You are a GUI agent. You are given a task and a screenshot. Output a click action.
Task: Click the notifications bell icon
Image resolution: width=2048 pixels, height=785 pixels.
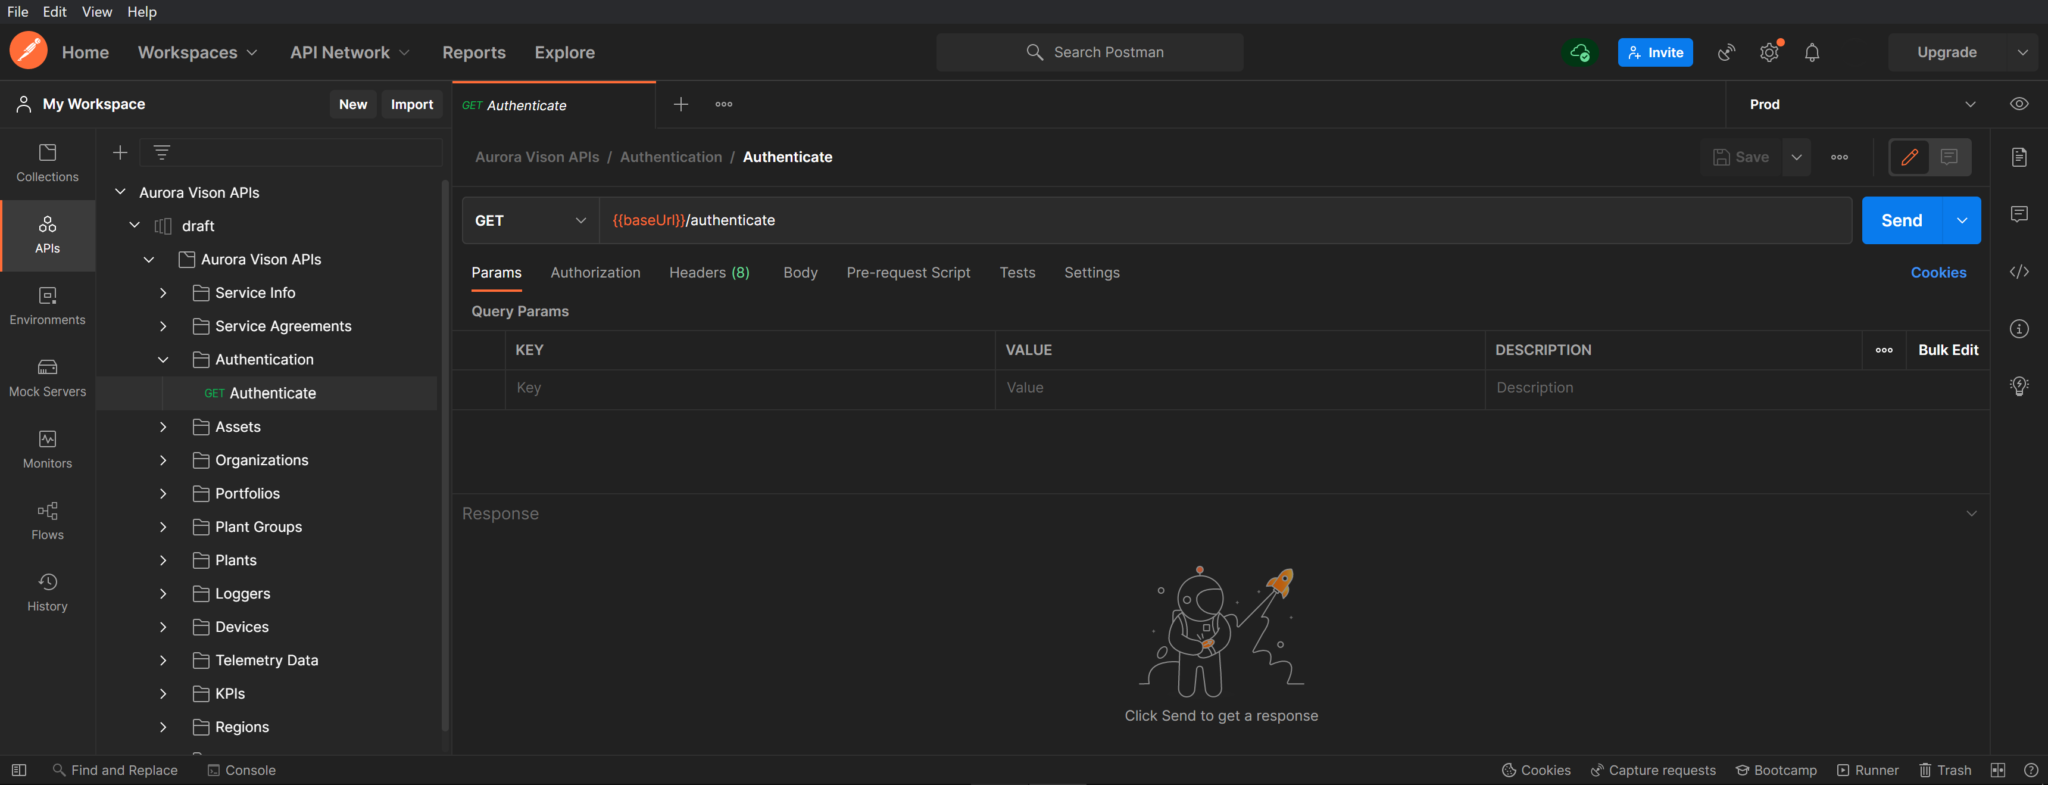pyautogui.click(x=1812, y=53)
